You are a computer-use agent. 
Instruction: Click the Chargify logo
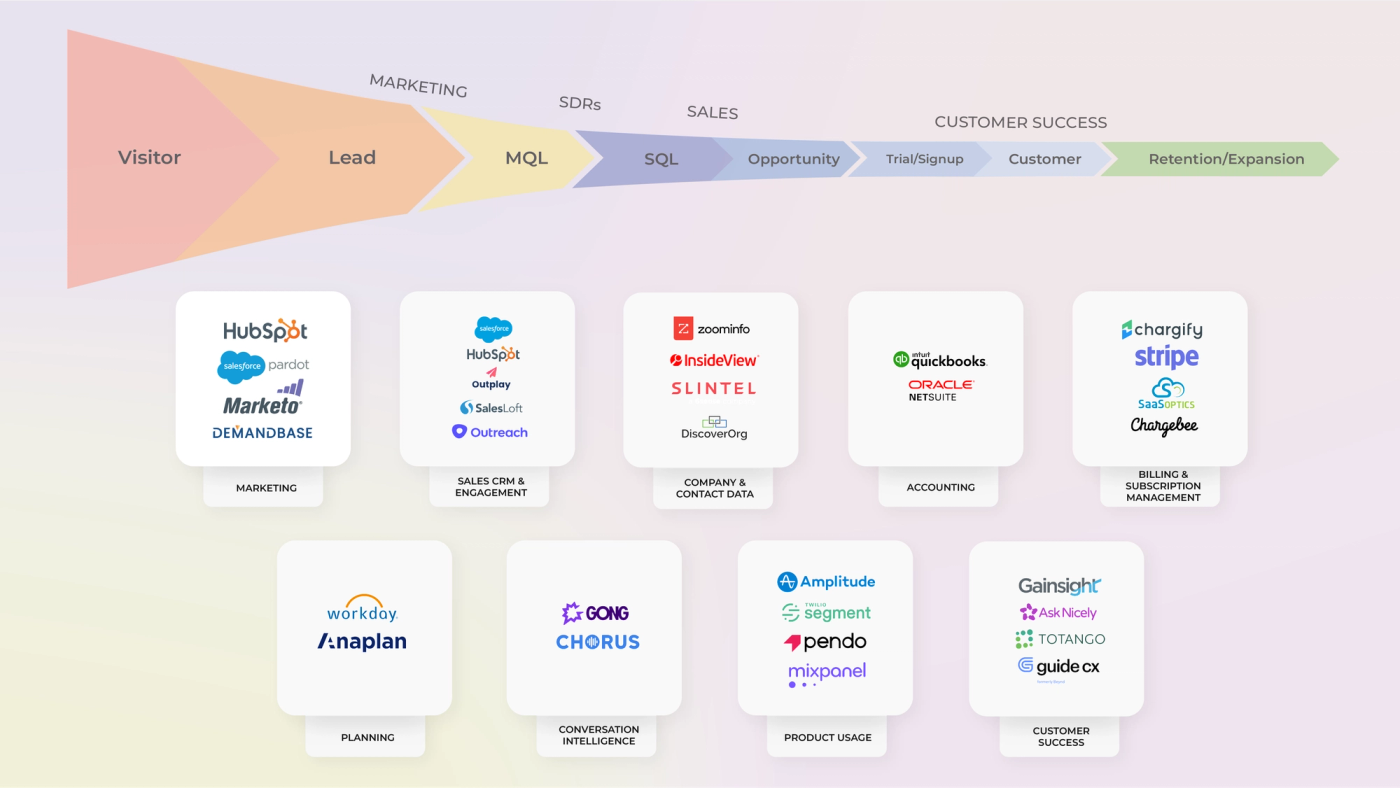click(1162, 330)
